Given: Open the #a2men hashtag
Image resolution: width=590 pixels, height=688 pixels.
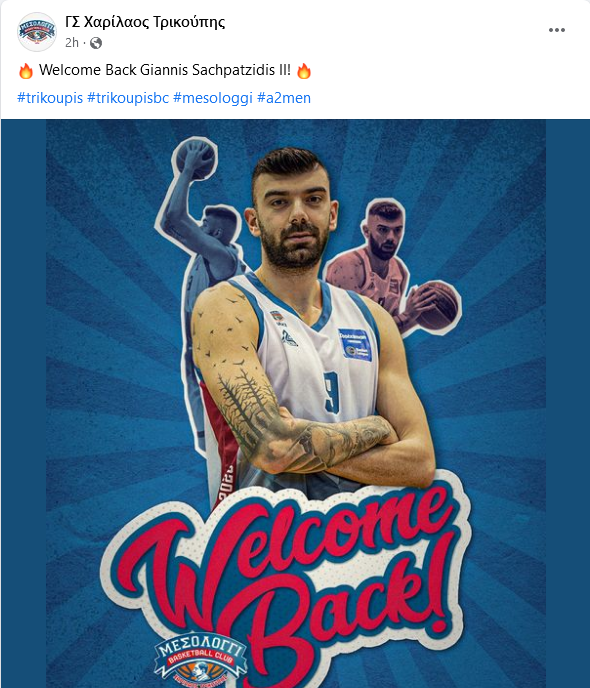Looking at the screenshot, I should click(284, 97).
